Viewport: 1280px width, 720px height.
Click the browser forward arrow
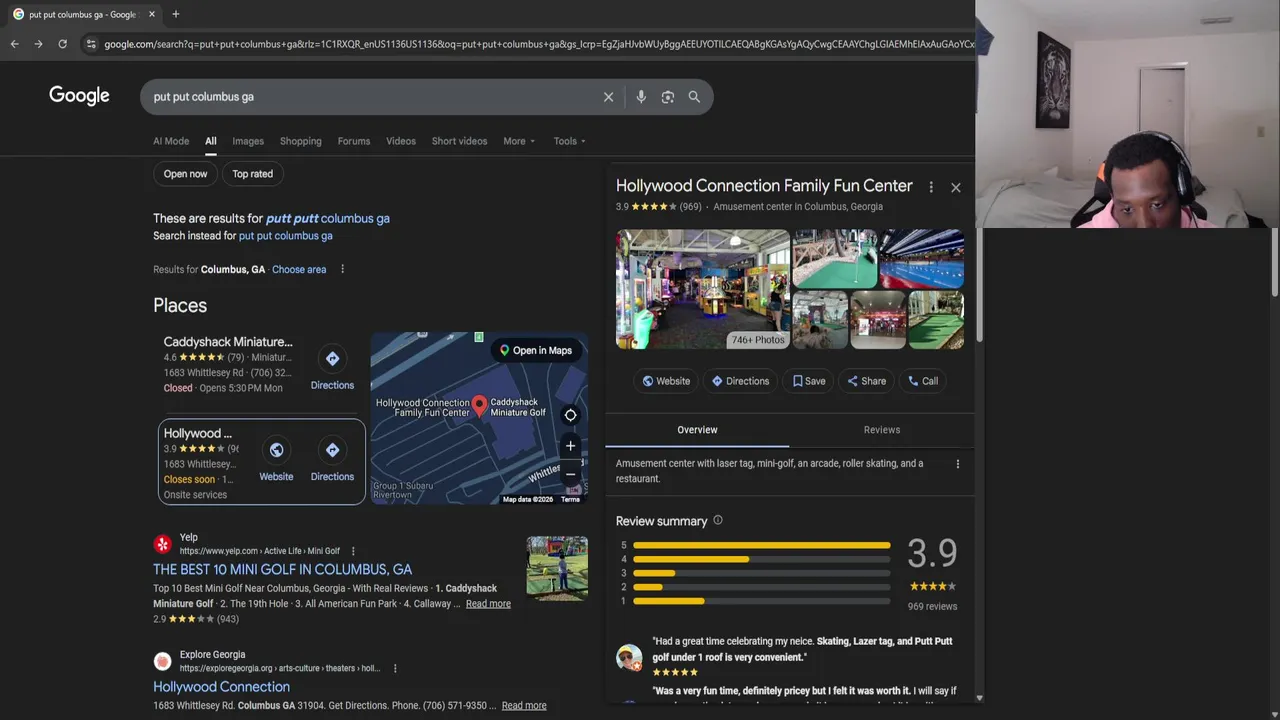point(38,44)
